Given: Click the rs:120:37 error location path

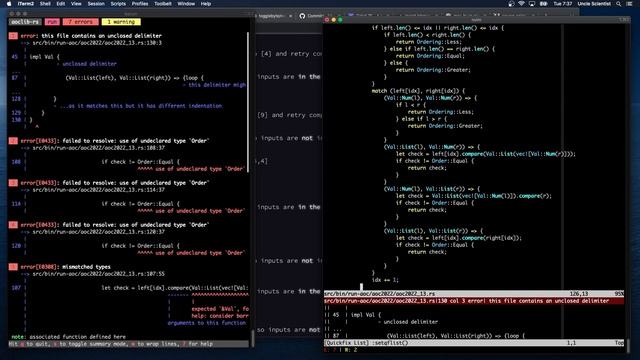Looking at the screenshot, I should click(99, 232).
